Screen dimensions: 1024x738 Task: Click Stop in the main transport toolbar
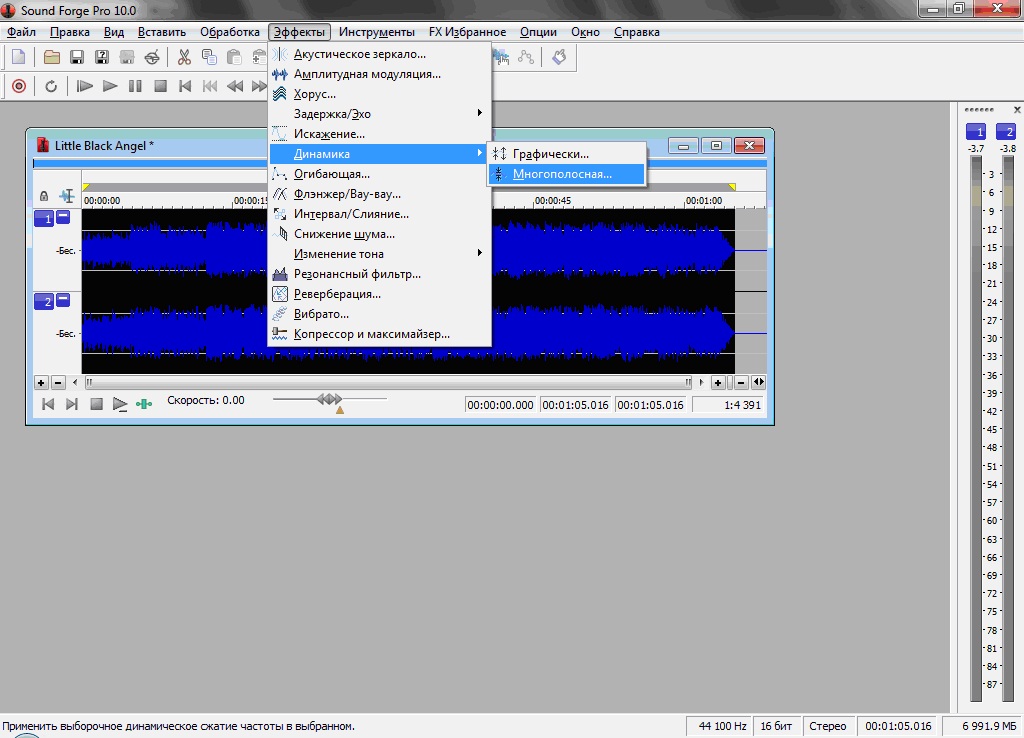160,86
